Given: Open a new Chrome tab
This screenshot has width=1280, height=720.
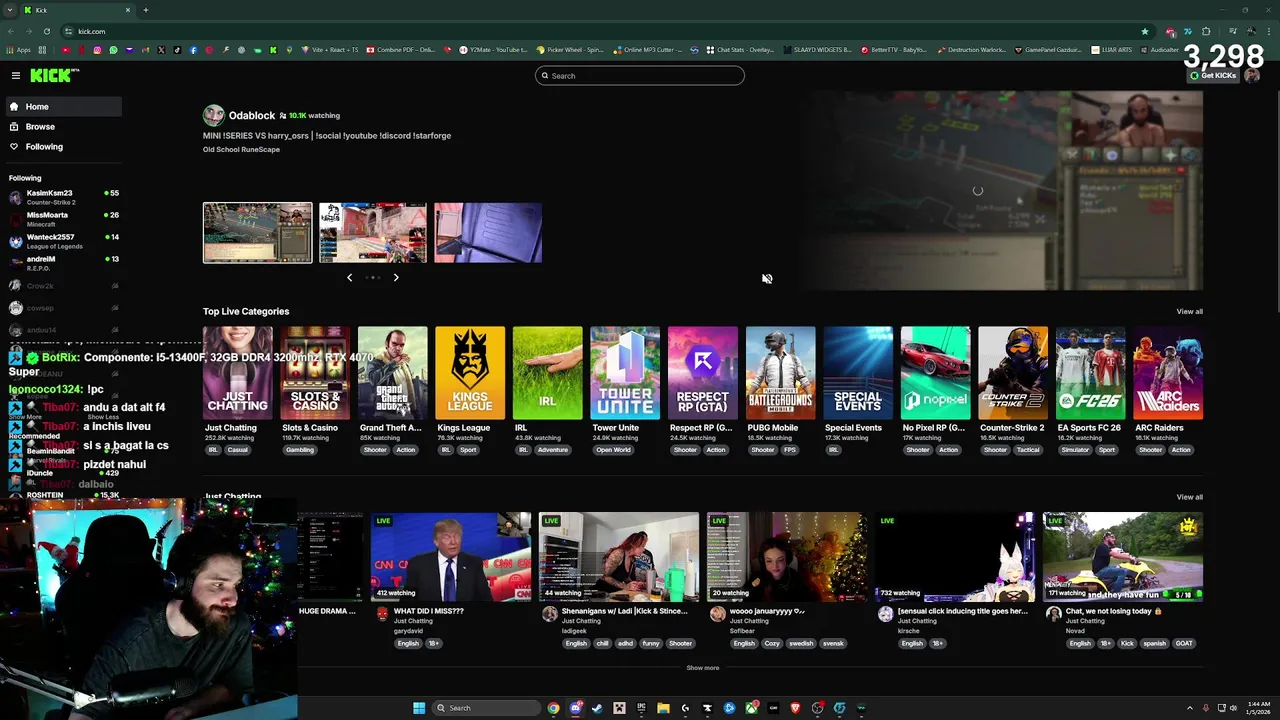Looking at the screenshot, I should [146, 10].
